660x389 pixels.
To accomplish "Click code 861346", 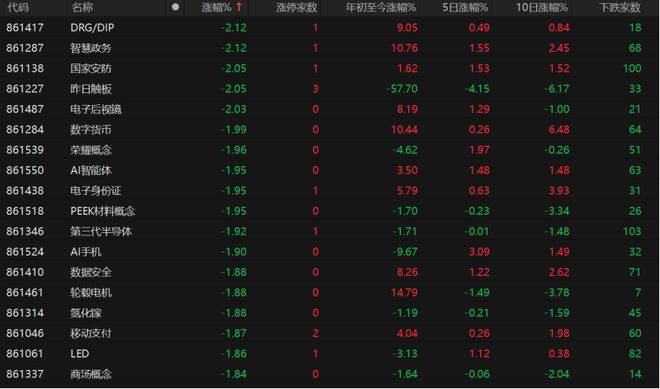I will pyautogui.click(x=25, y=232).
